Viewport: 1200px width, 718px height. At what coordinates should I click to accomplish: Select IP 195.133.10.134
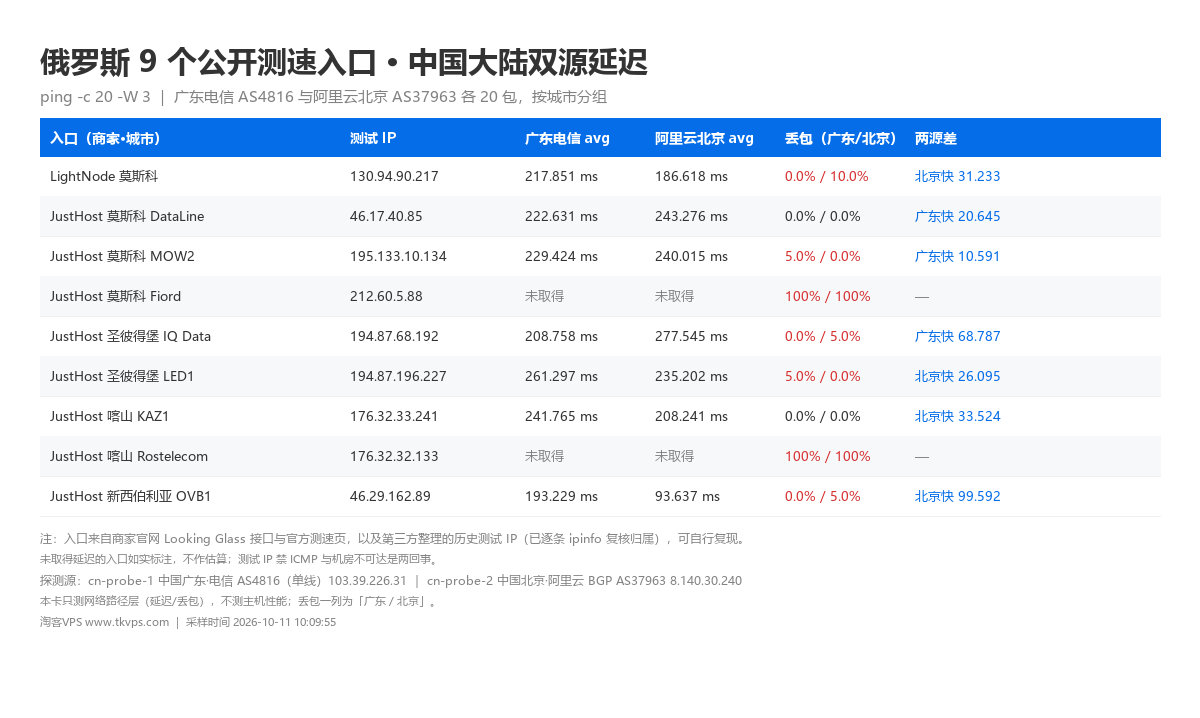[398, 256]
